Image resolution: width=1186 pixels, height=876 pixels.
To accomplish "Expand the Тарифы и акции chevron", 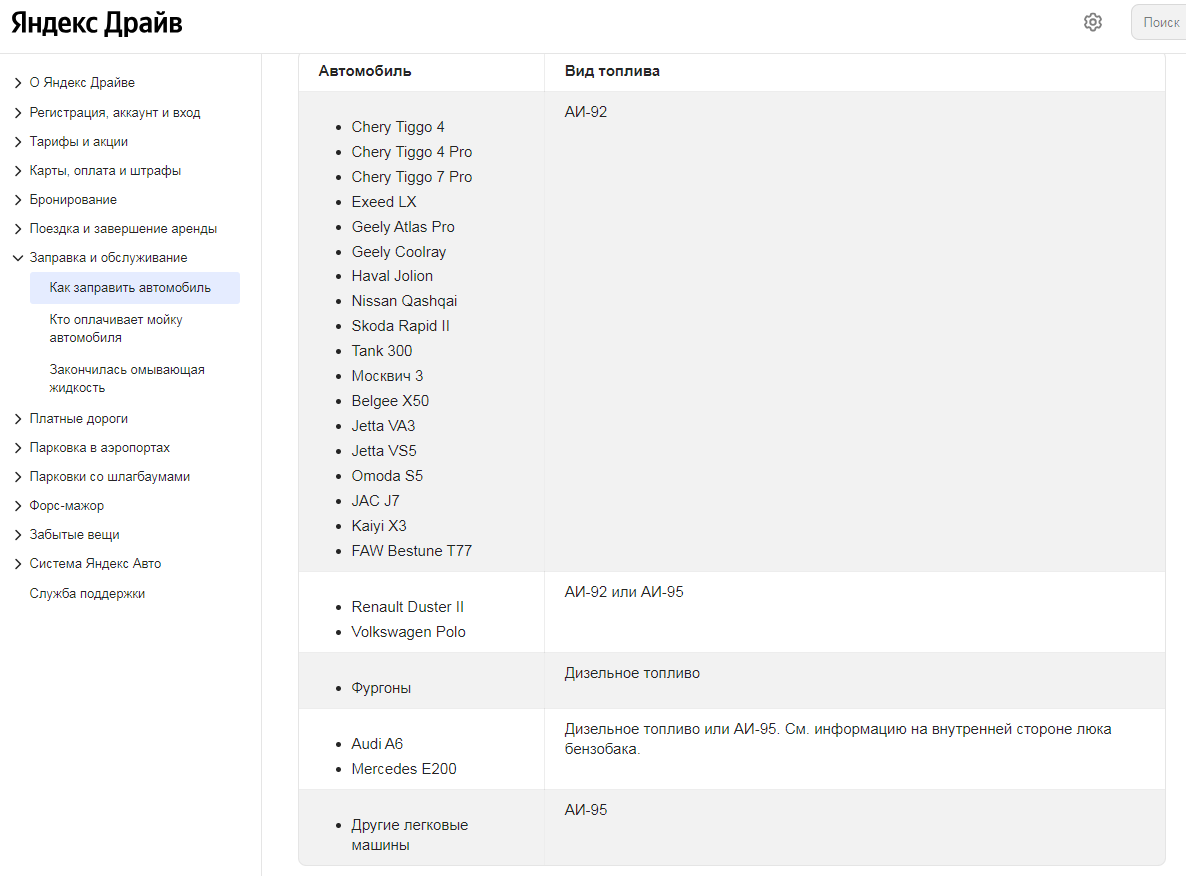I will 18,141.
